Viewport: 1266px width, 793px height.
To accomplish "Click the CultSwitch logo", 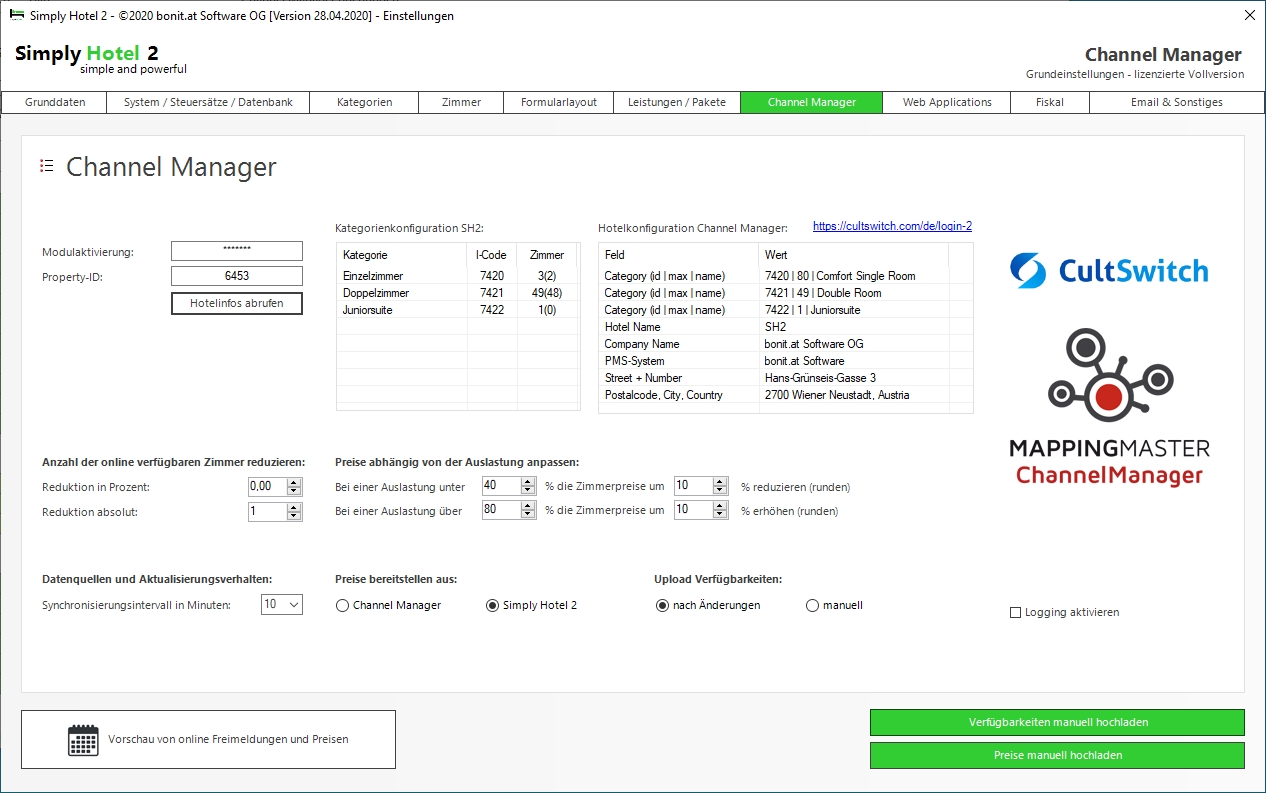I will click(x=1108, y=270).
